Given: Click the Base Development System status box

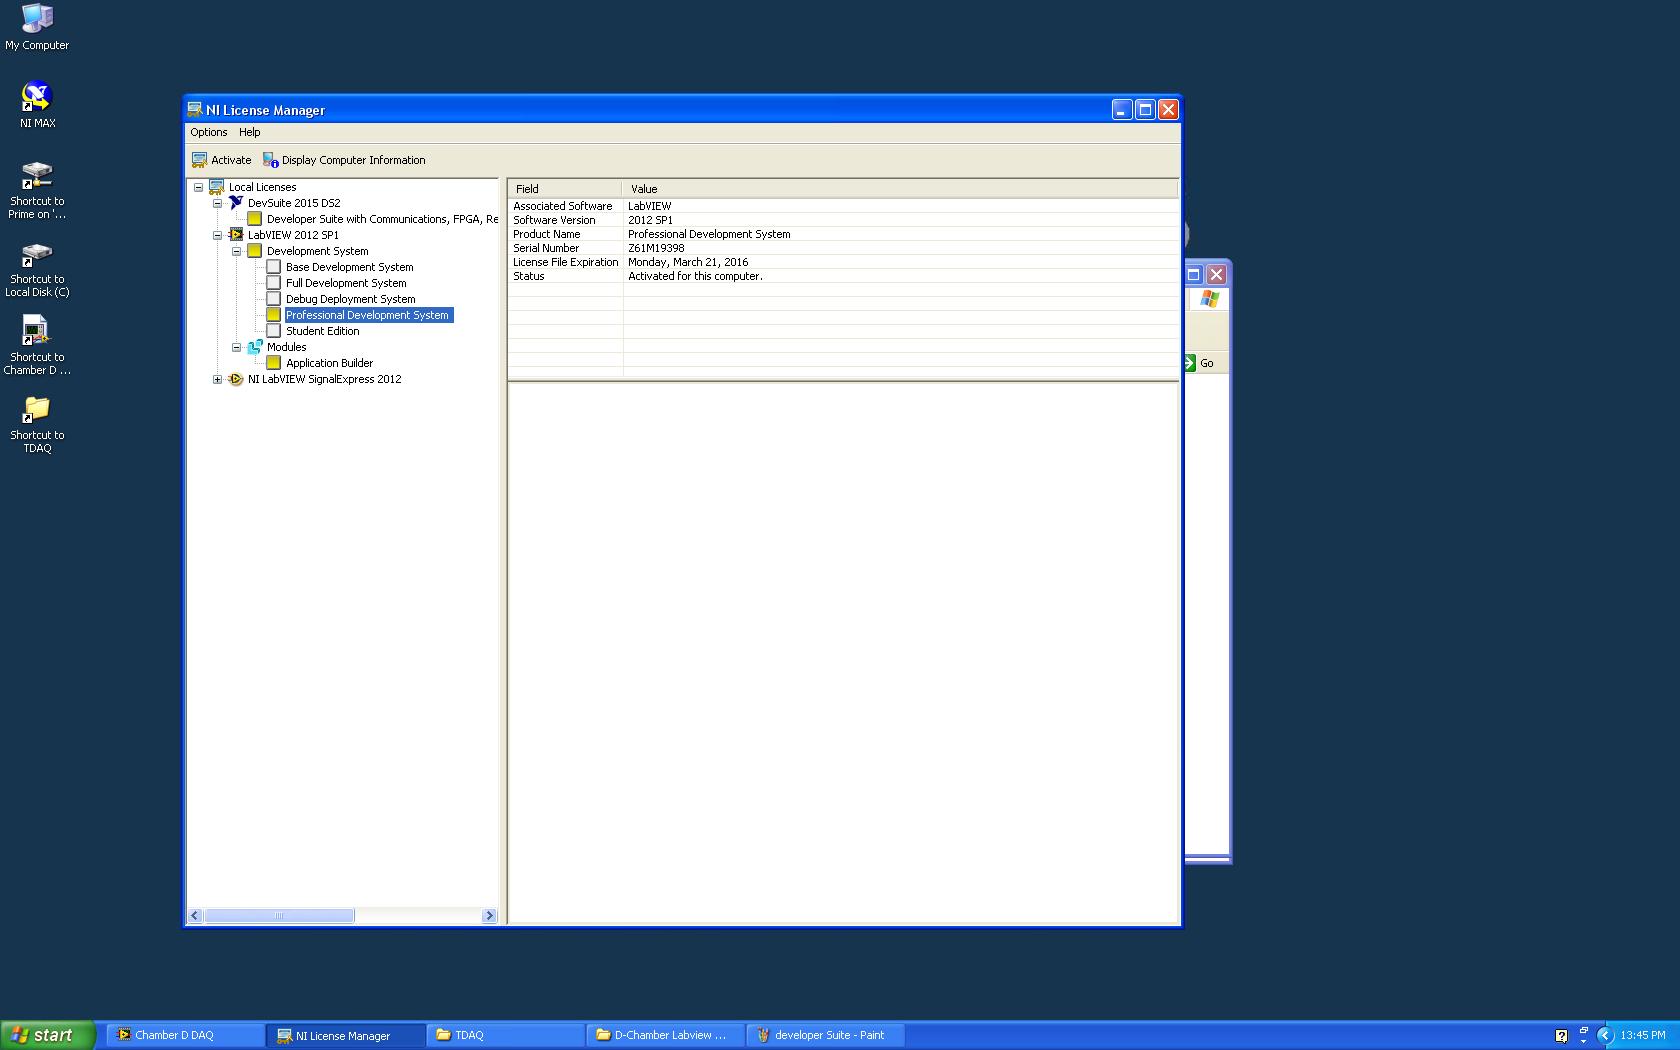Looking at the screenshot, I should point(274,267).
